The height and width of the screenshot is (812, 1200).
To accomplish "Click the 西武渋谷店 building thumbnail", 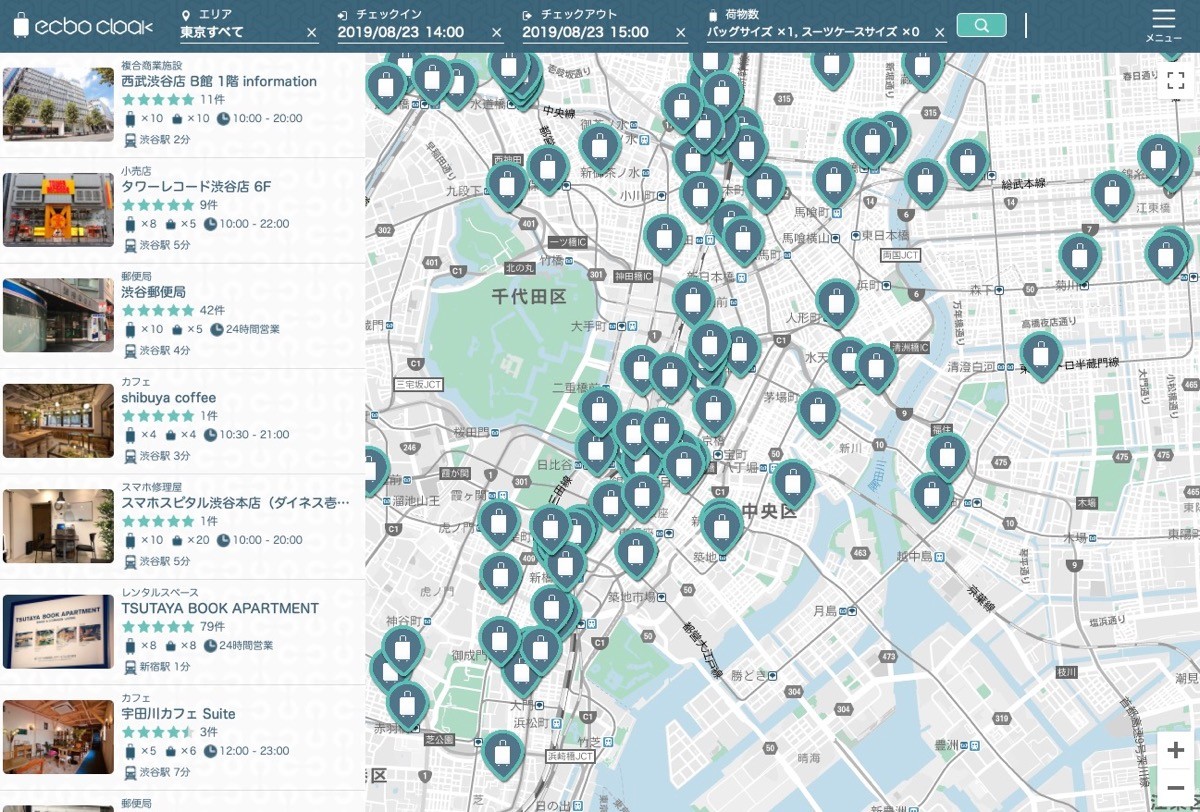I will (58, 104).
